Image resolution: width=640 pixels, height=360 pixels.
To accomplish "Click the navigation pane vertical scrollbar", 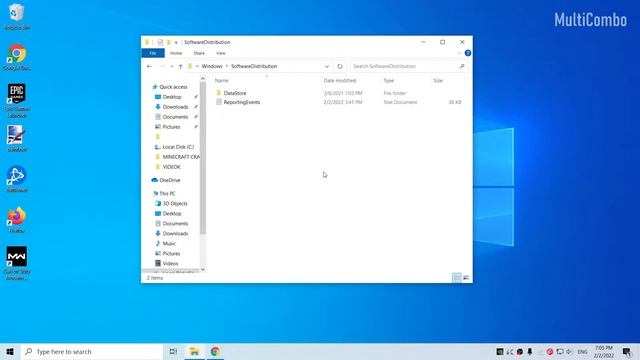I will click(x=203, y=158).
